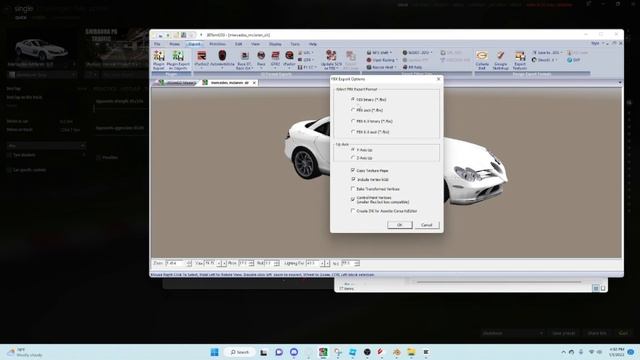This screenshot has width=640, height=360.
Task: Open File Explorer icon on taskbar
Action: [411, 352]
